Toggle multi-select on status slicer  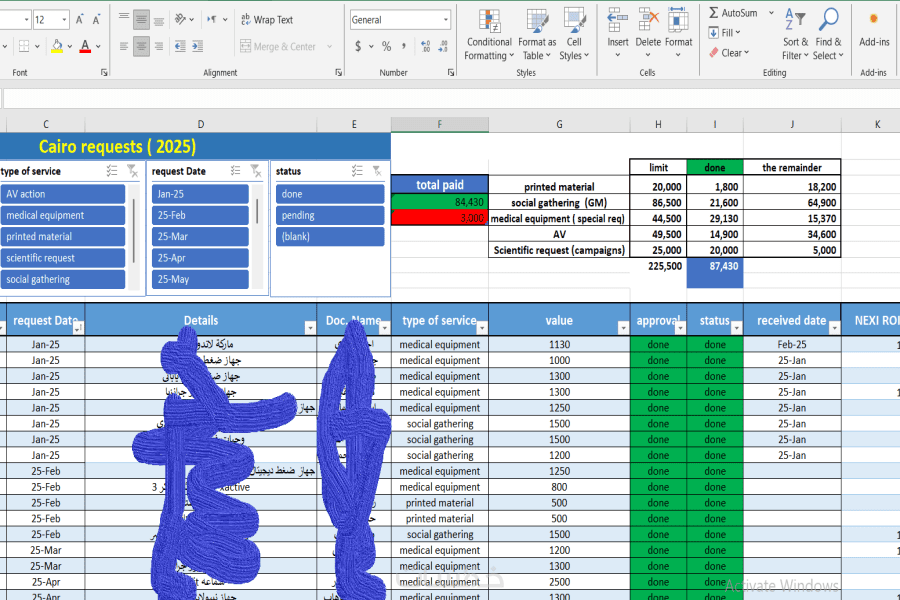tap(357, 171)
